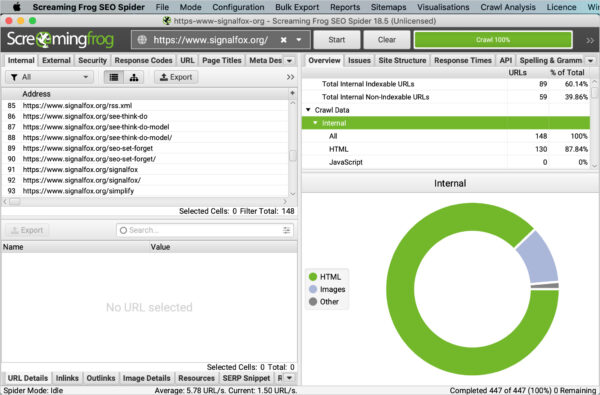Switch to list view icon
600x395 pixels.
(114, 77)
